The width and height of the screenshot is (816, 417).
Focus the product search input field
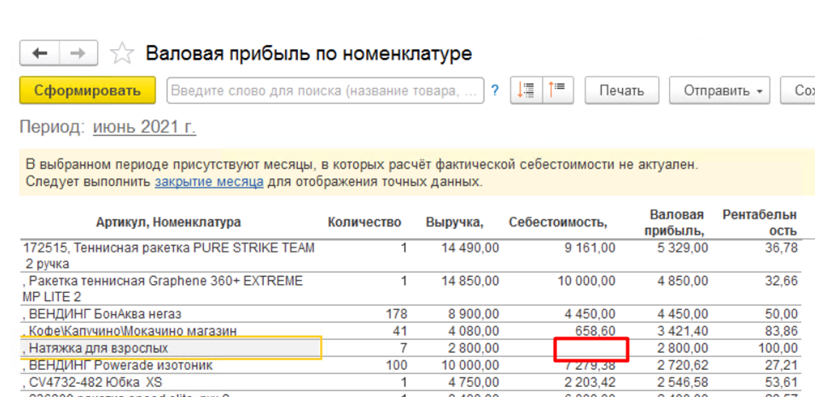click(x=325, y=91)
